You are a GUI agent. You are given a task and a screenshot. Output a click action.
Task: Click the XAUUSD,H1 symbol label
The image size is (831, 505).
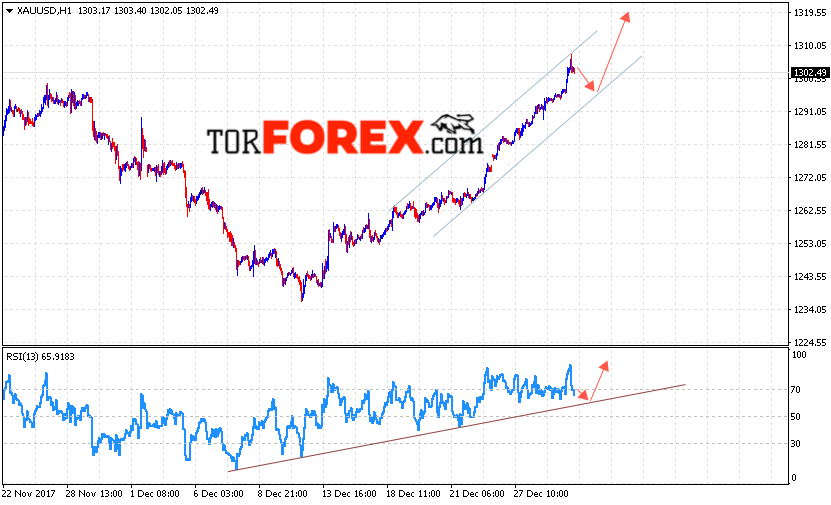pyautogui.click(x=44, y=11)
